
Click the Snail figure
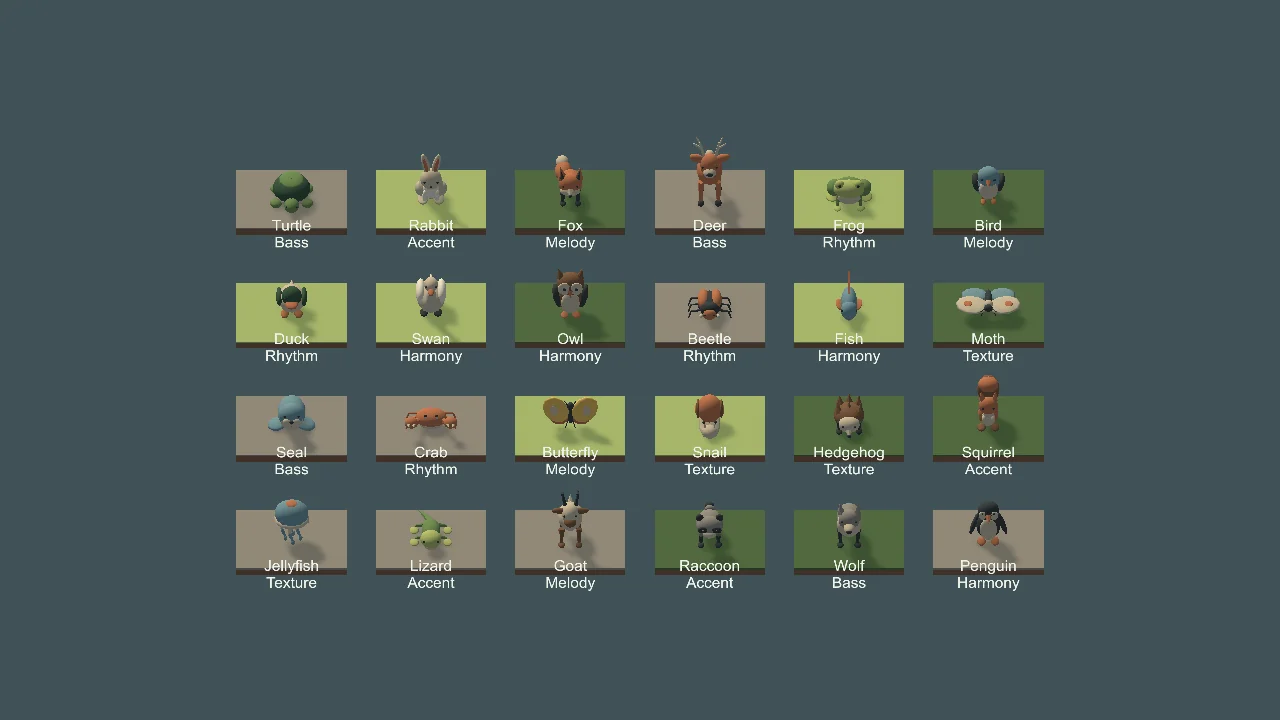[x=709, y=415]
